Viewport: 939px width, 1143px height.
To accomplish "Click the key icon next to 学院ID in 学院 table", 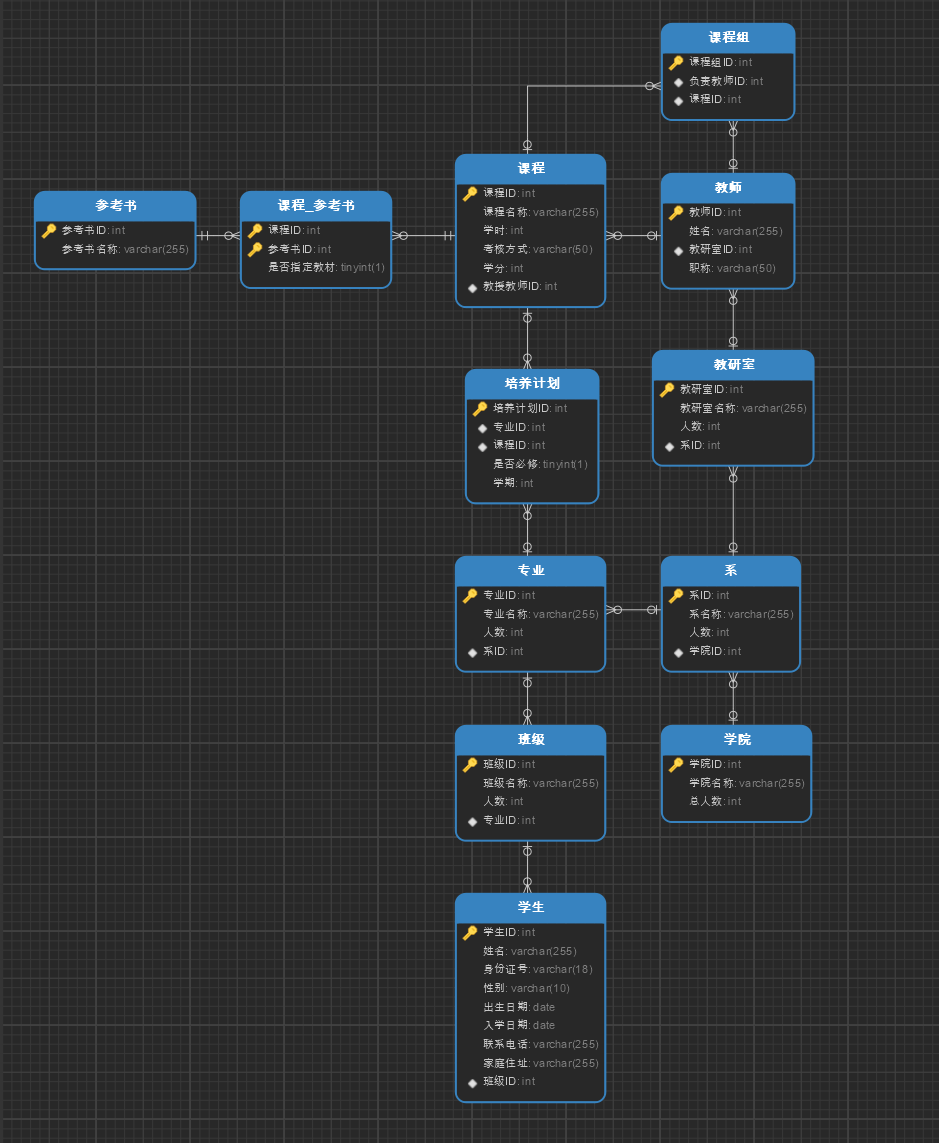I will [676, 764].
